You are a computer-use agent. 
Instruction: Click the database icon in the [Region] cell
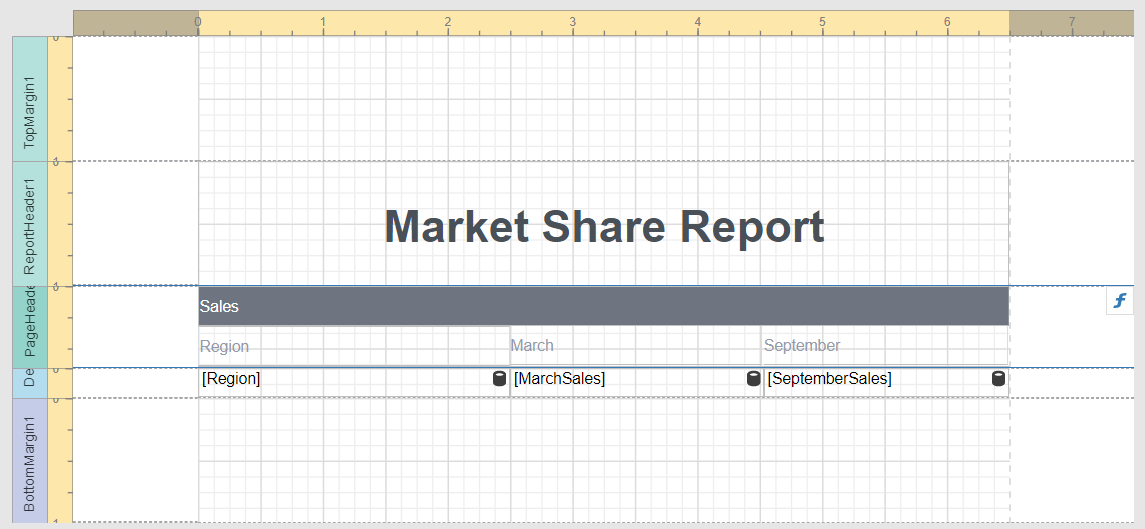tap(499, 378)
